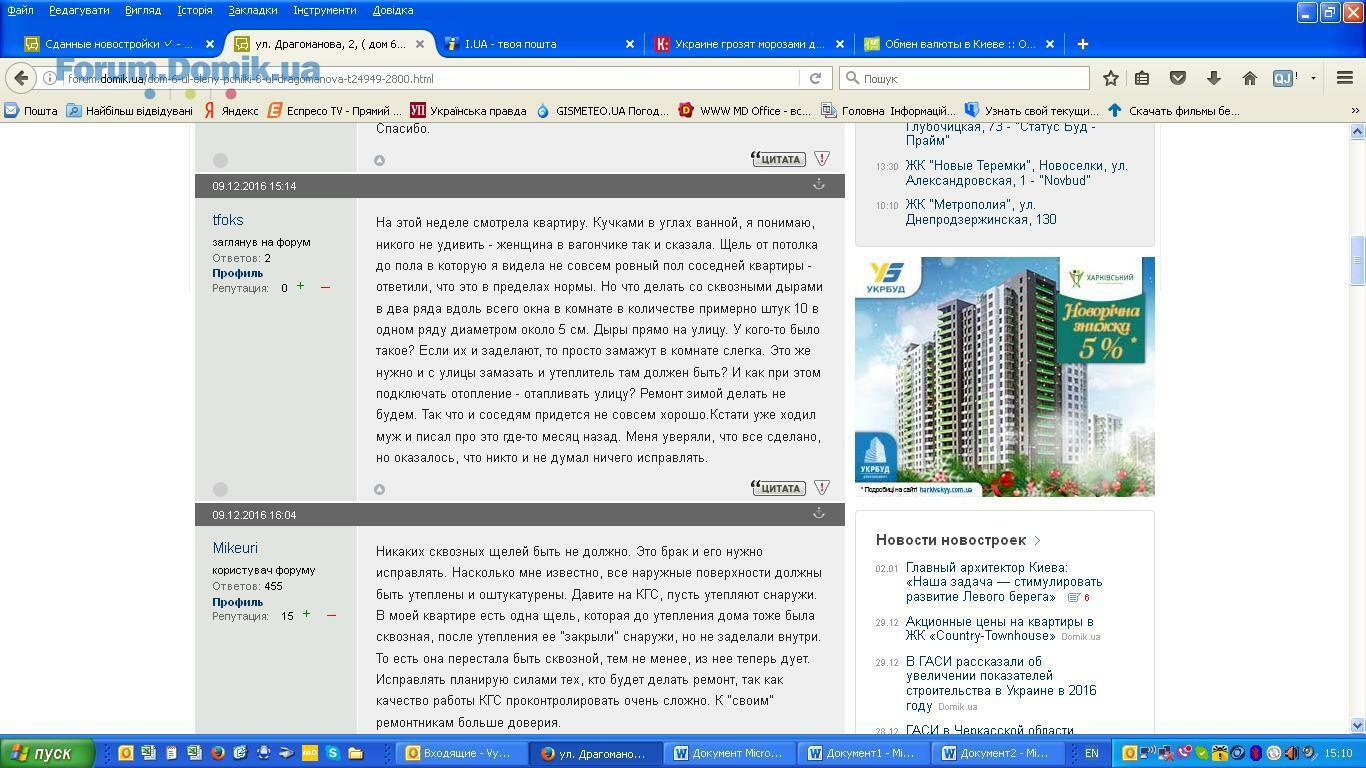Screen dimensions: 1366x768
Task: Go to the browser home page icon
Action: pyautogui.click(x=1249, y=78)
